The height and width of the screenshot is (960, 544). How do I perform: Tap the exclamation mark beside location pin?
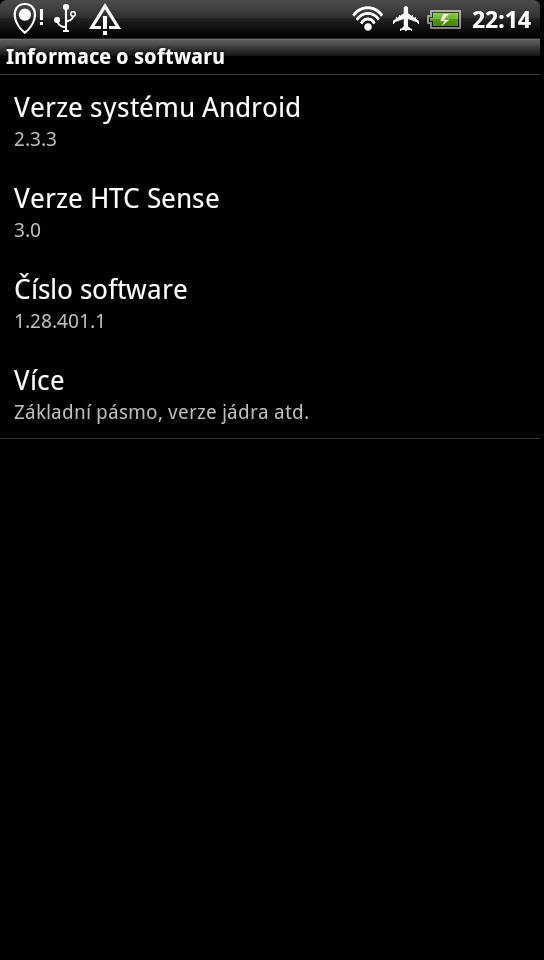coord(41,17)
